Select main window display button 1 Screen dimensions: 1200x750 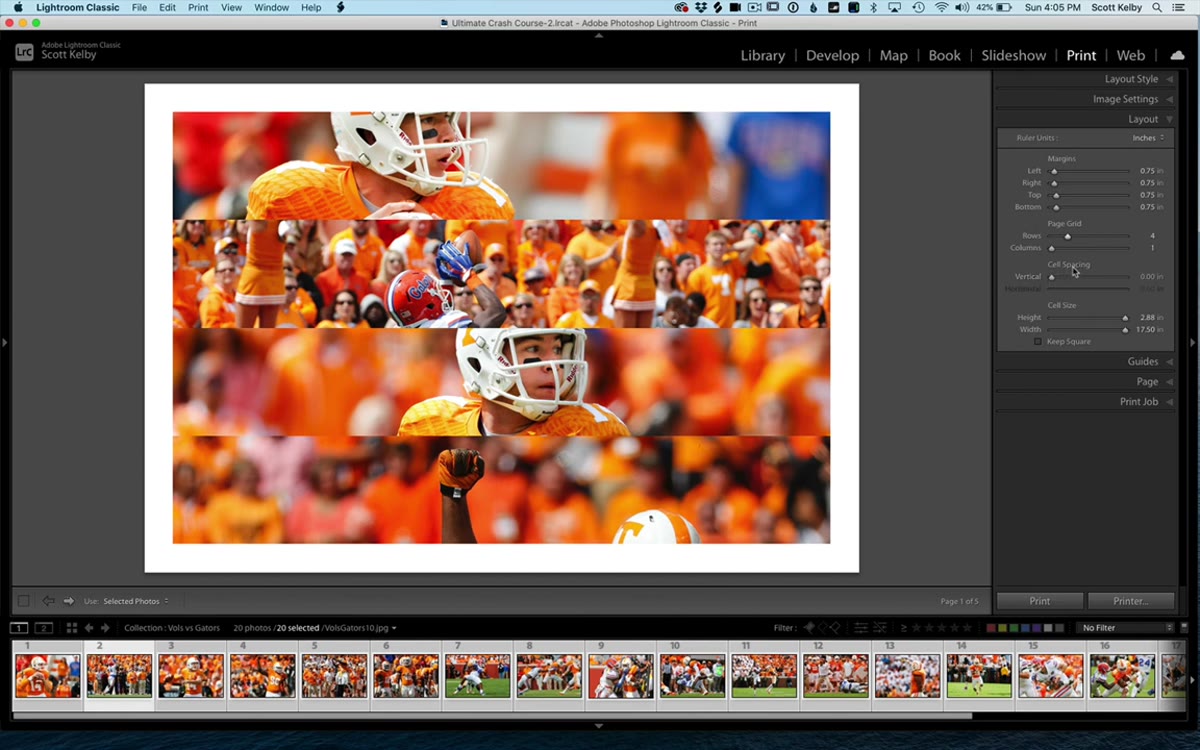[x=19, y=628]
